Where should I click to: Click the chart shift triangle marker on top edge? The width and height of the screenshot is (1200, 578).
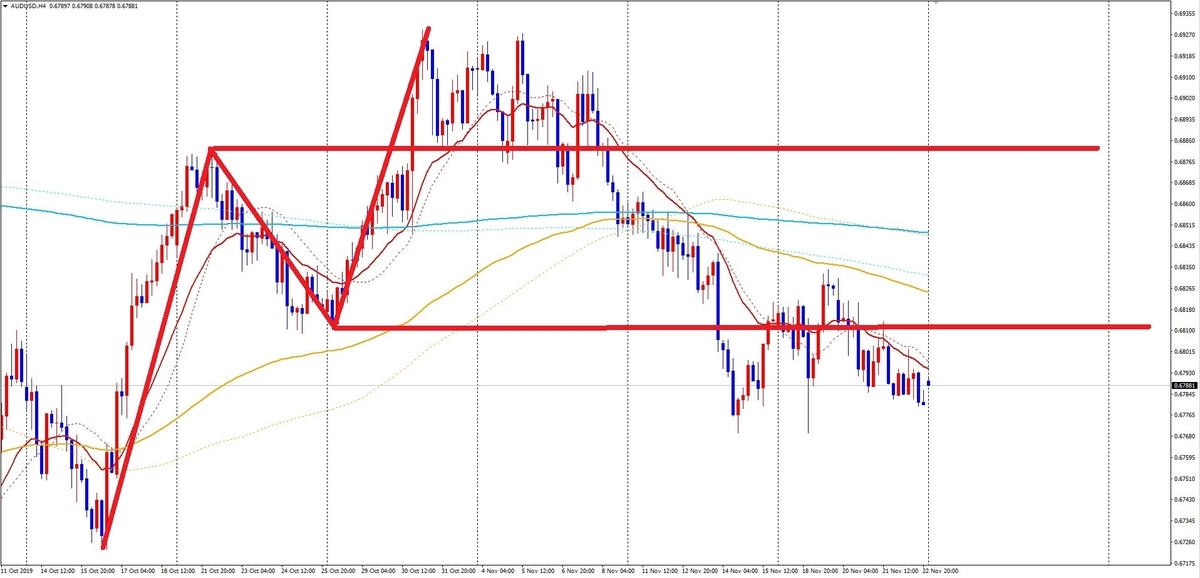(x=935, y=3)
